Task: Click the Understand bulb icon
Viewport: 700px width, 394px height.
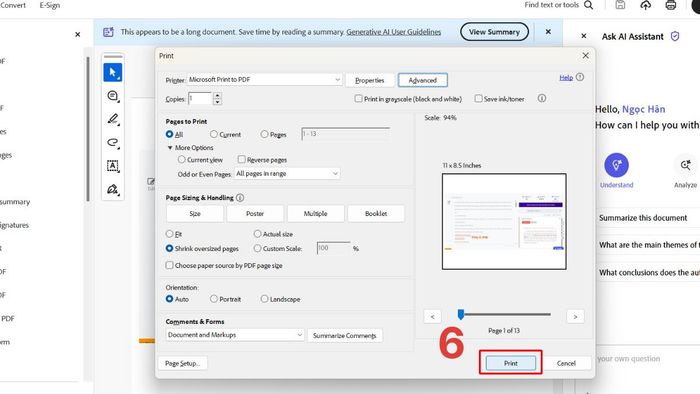Action: [x=617, y=165]
